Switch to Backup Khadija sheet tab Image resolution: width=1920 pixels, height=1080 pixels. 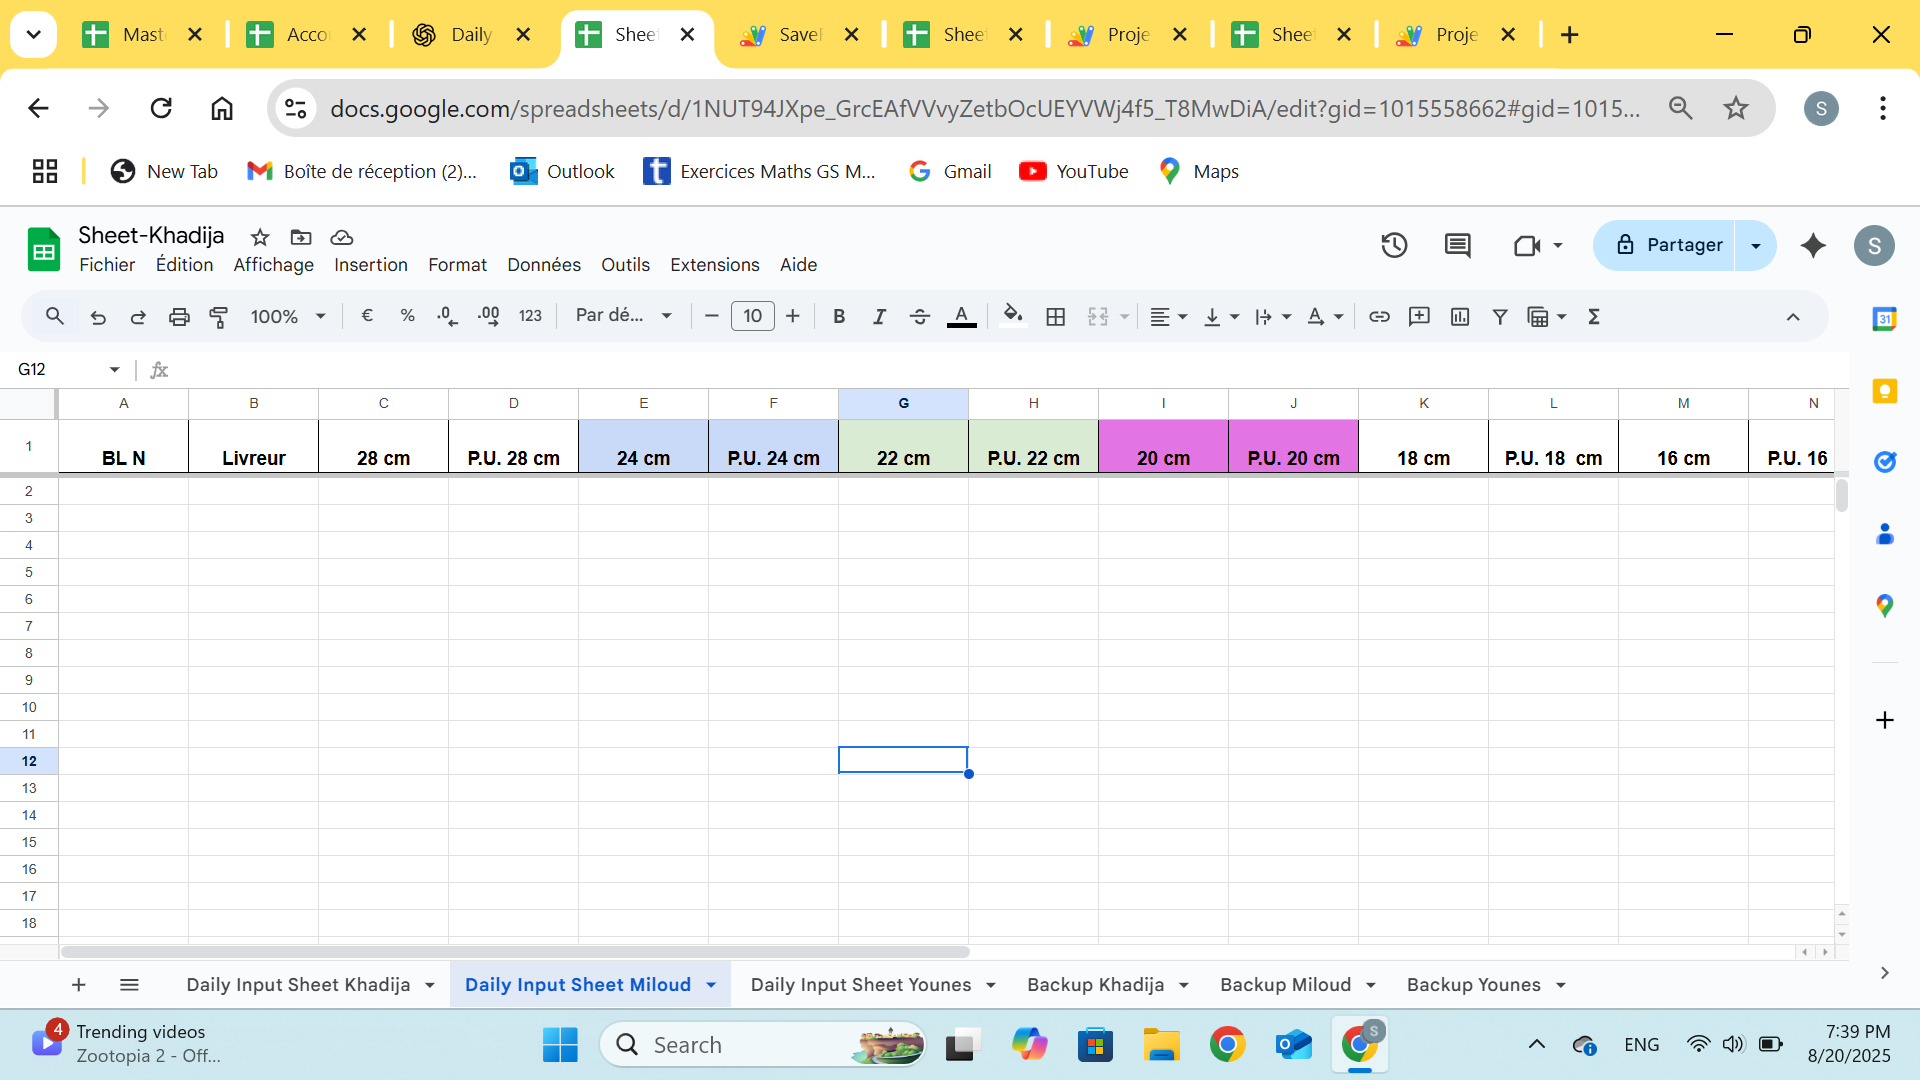click(x=1095, y=985)
